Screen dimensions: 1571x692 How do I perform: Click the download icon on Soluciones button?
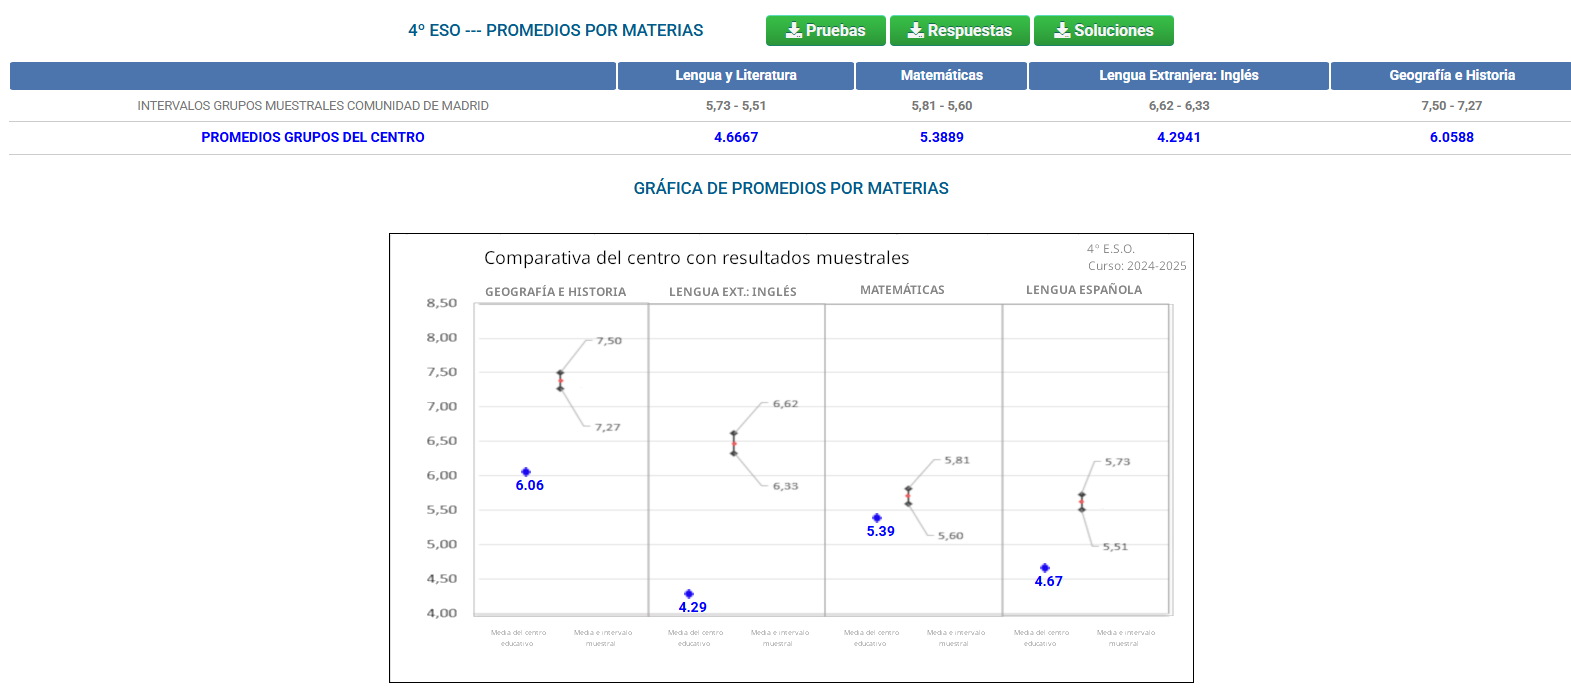[x=1062, y=31]
